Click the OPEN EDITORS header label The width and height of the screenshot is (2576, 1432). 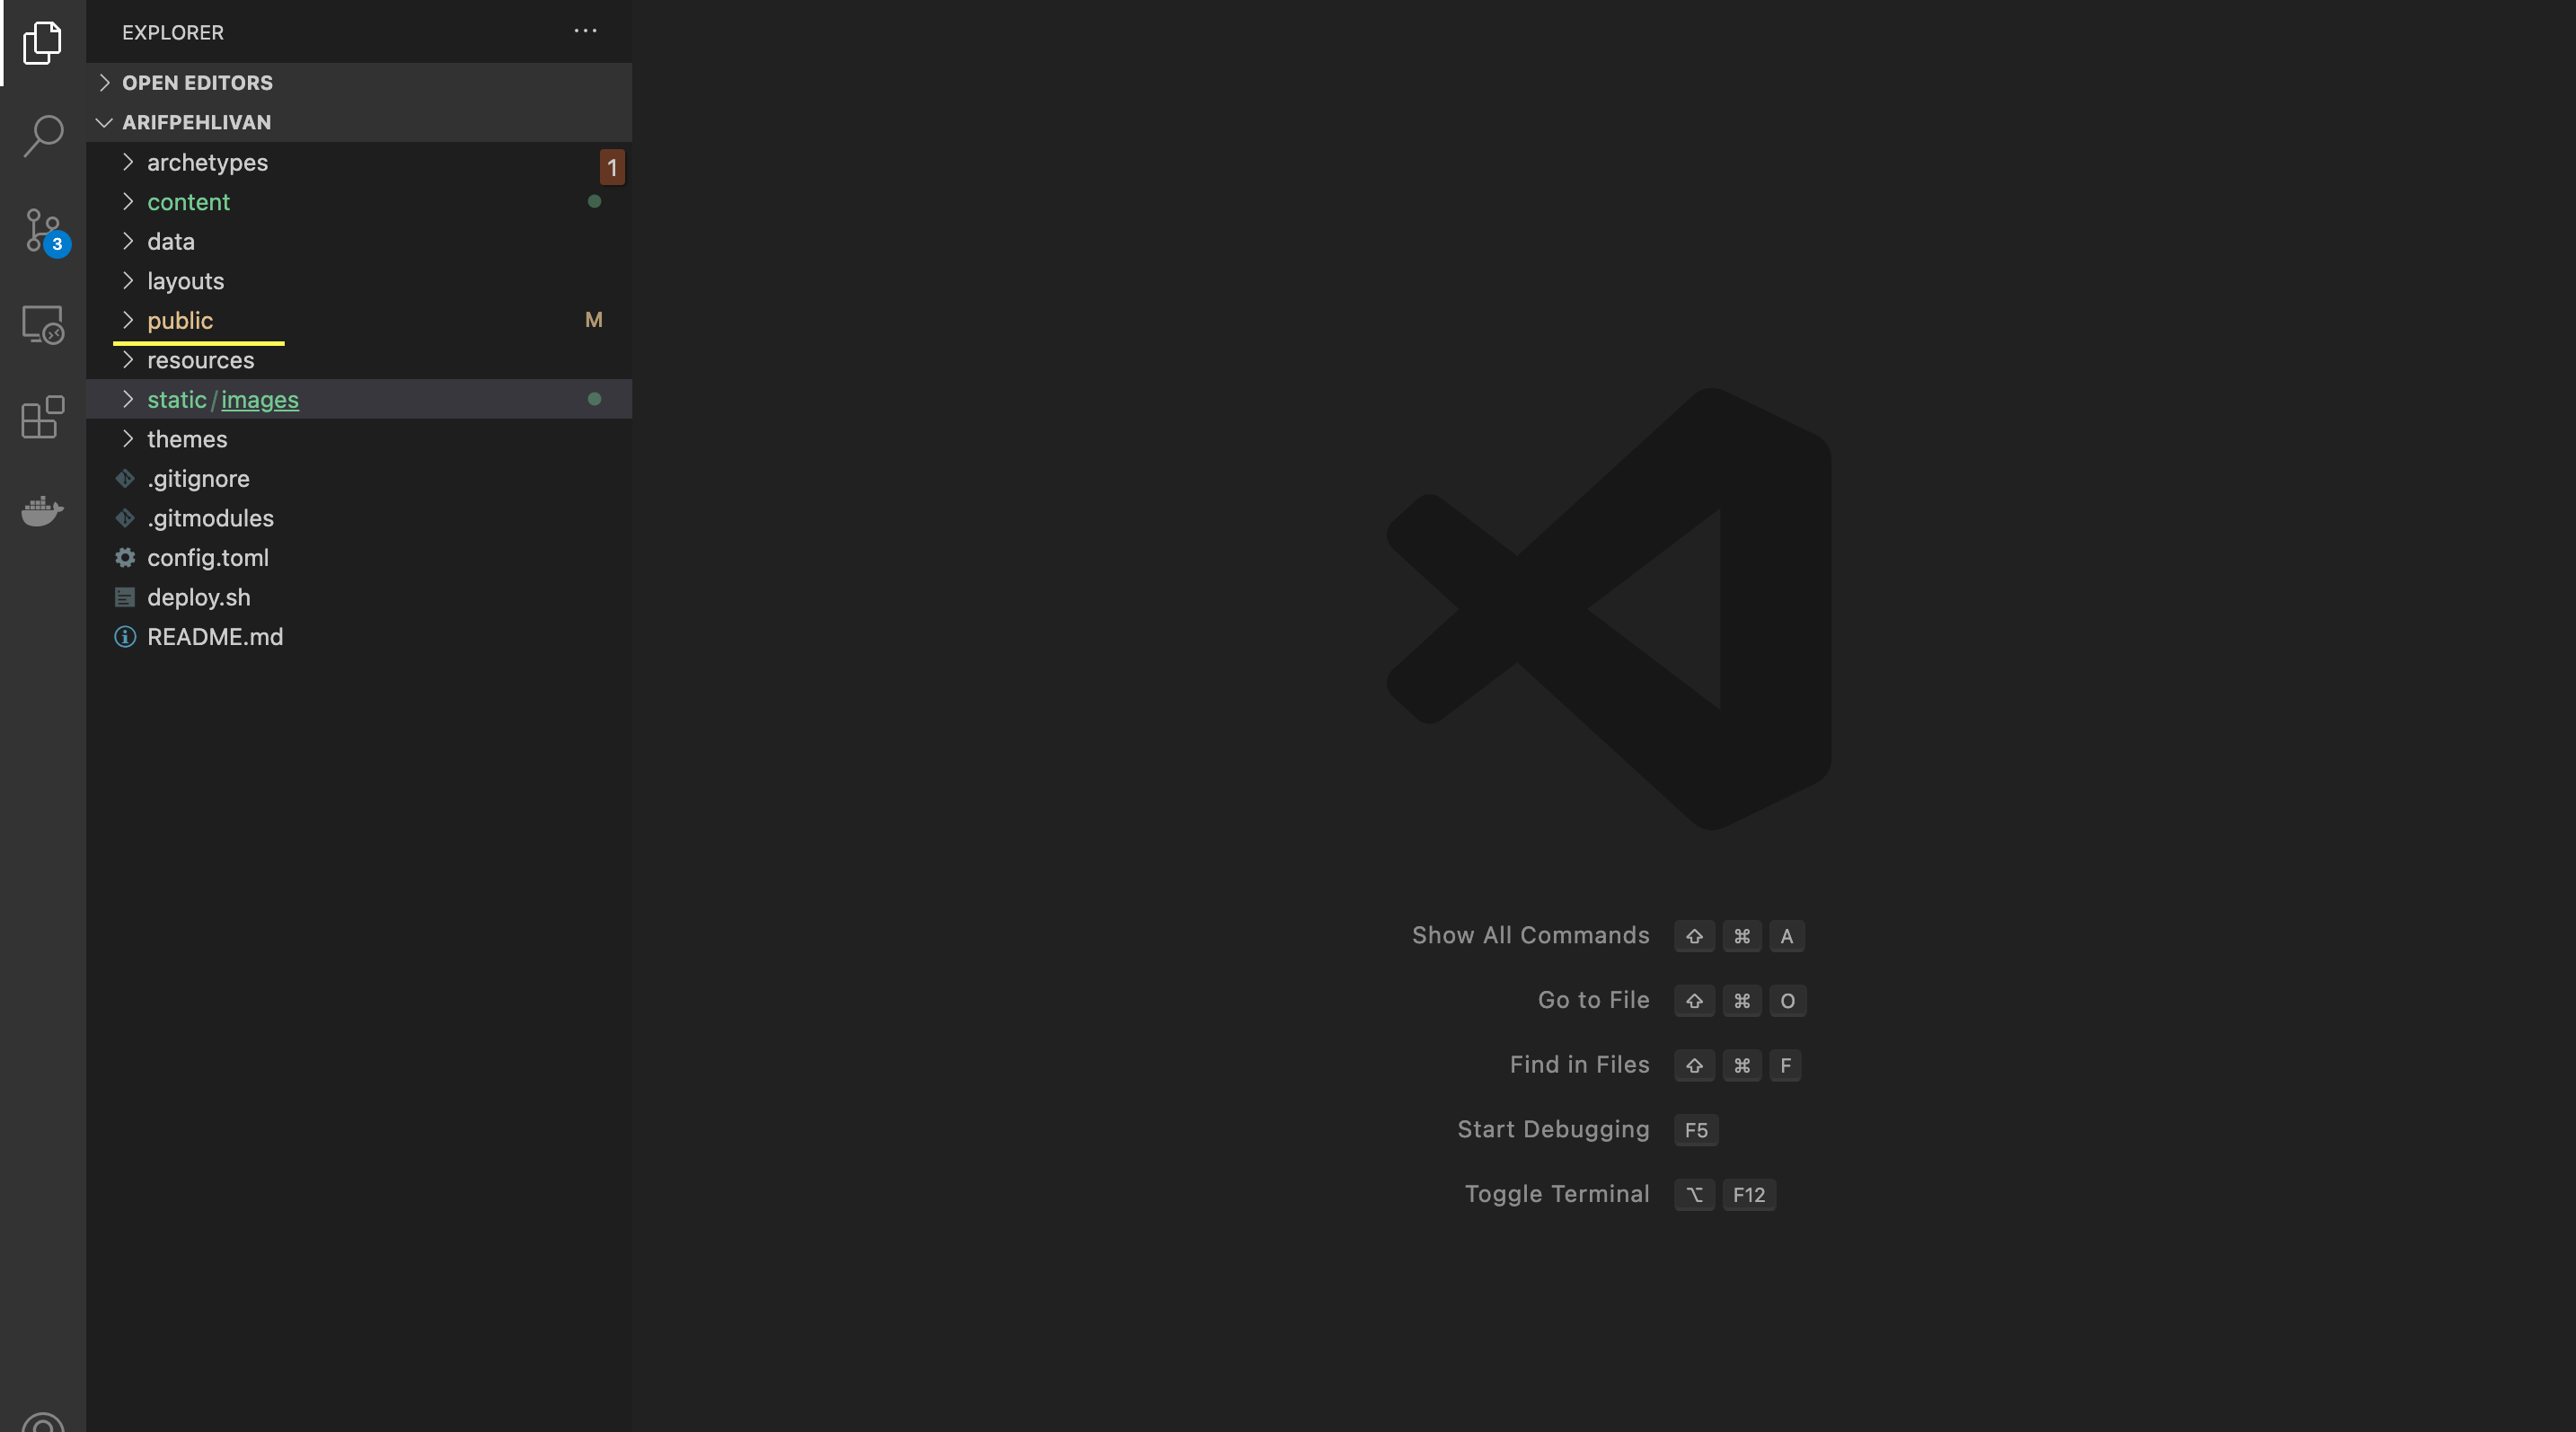tap(197, 83)
